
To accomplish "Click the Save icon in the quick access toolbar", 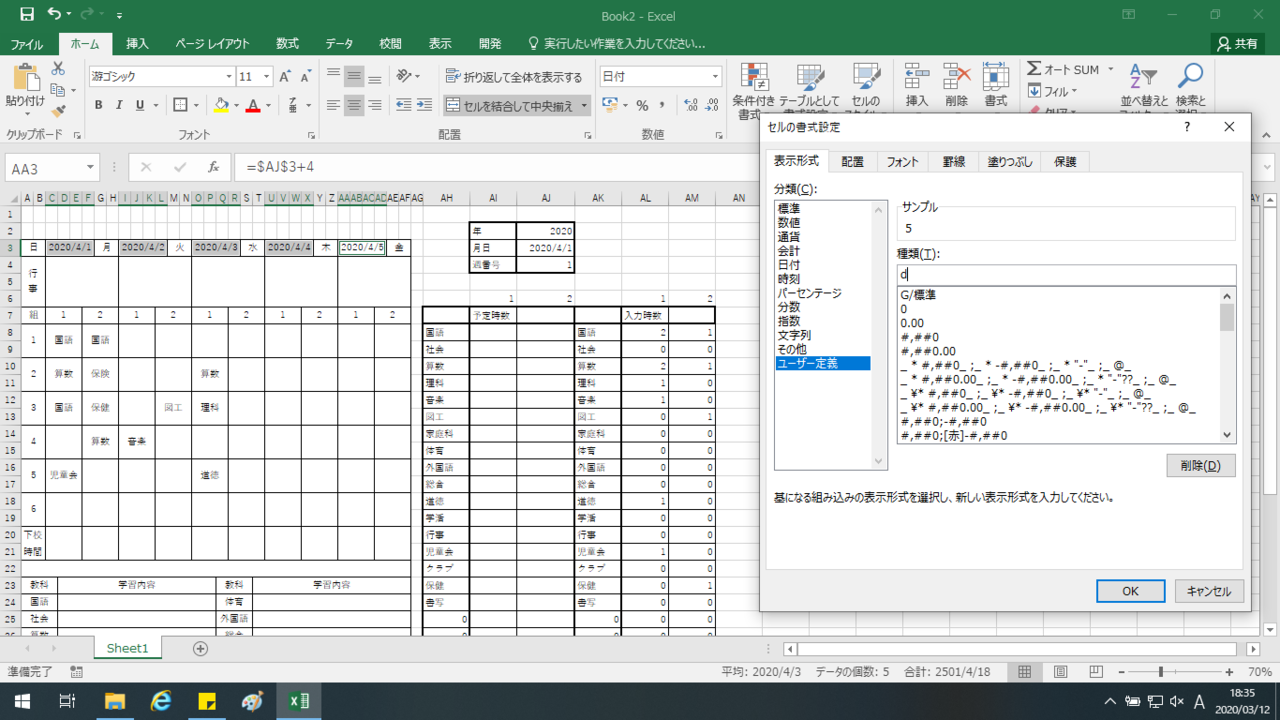I will (27, 15).
